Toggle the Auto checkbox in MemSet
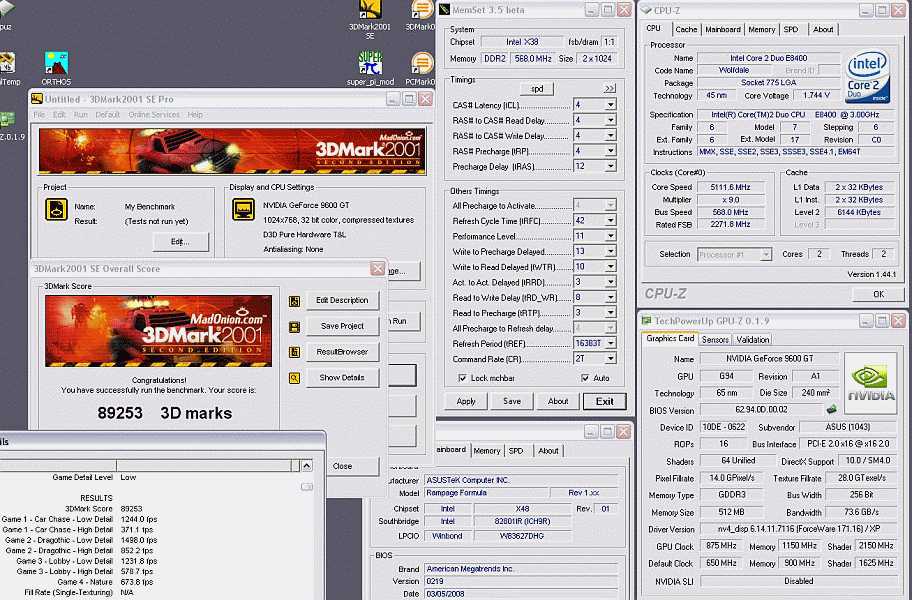 coord(585,378)
